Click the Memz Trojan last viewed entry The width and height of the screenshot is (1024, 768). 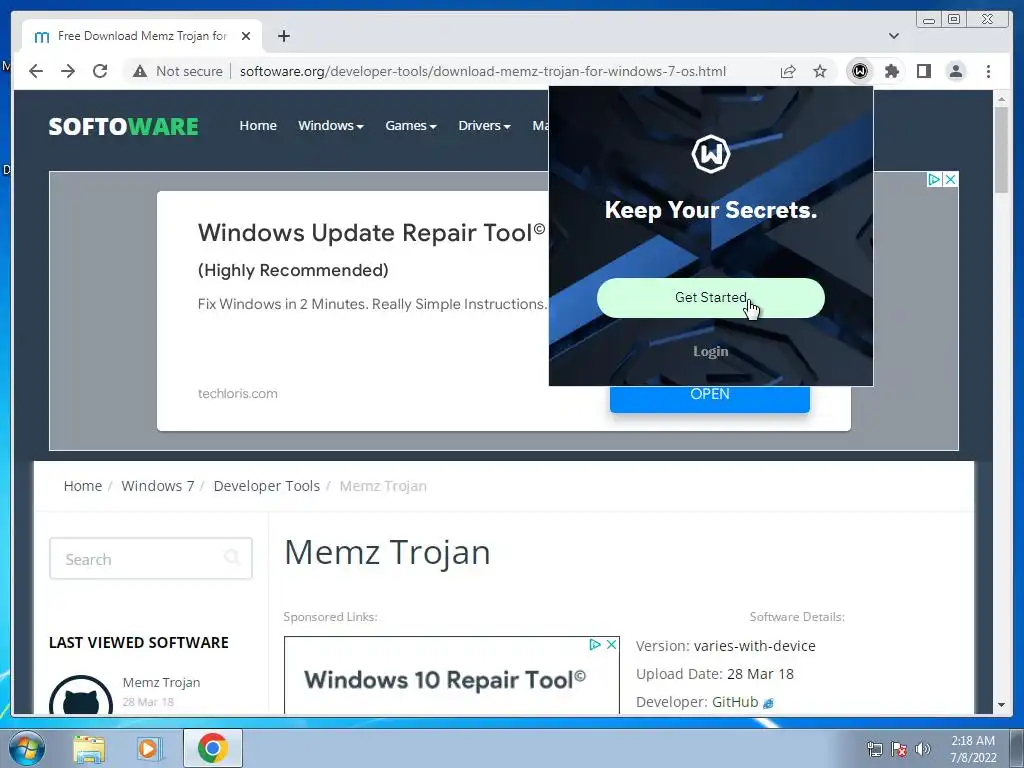[161, 682]
